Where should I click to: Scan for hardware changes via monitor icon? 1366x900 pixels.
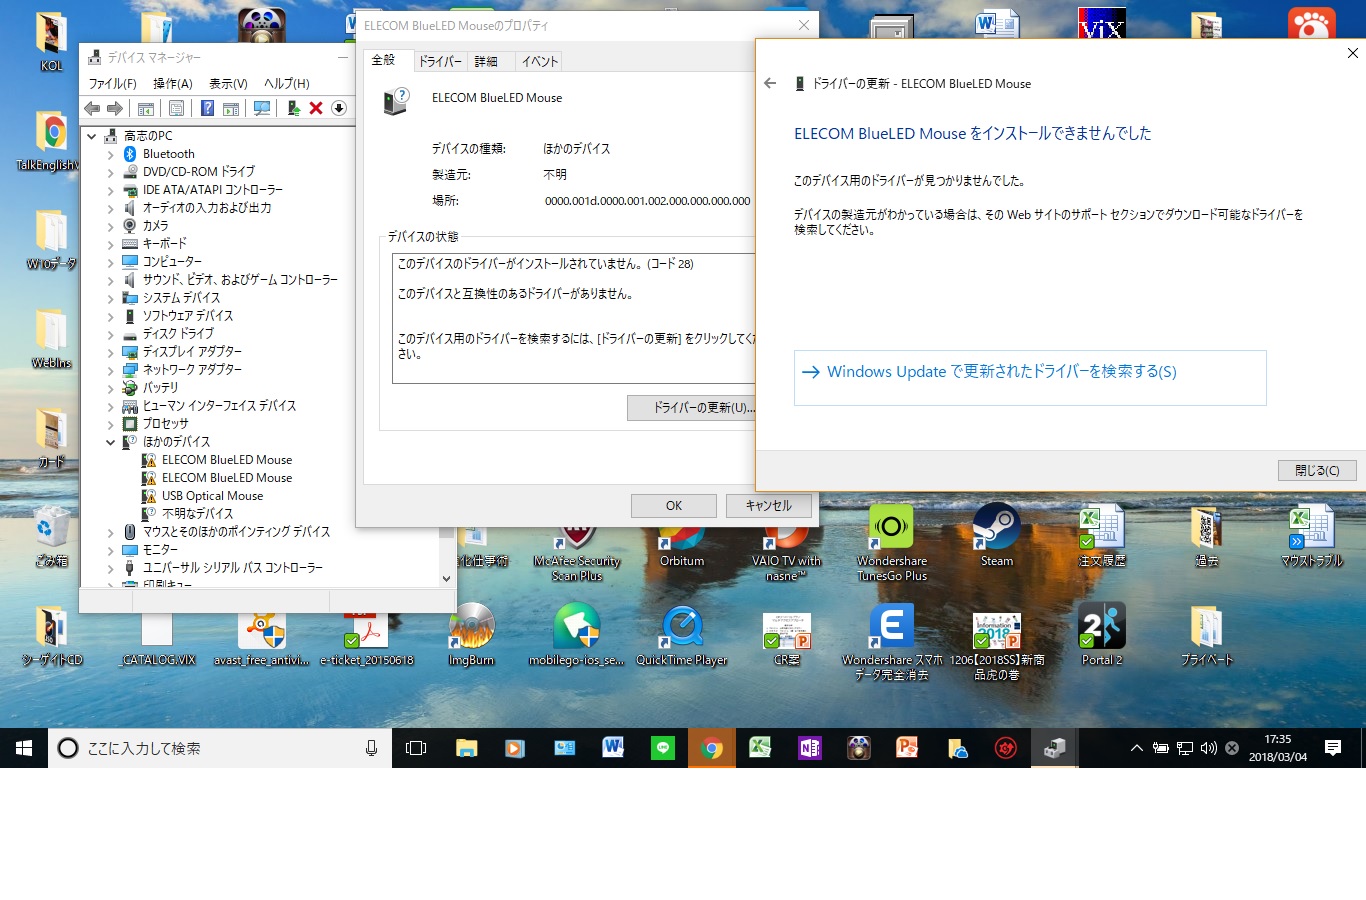point(262,108)
